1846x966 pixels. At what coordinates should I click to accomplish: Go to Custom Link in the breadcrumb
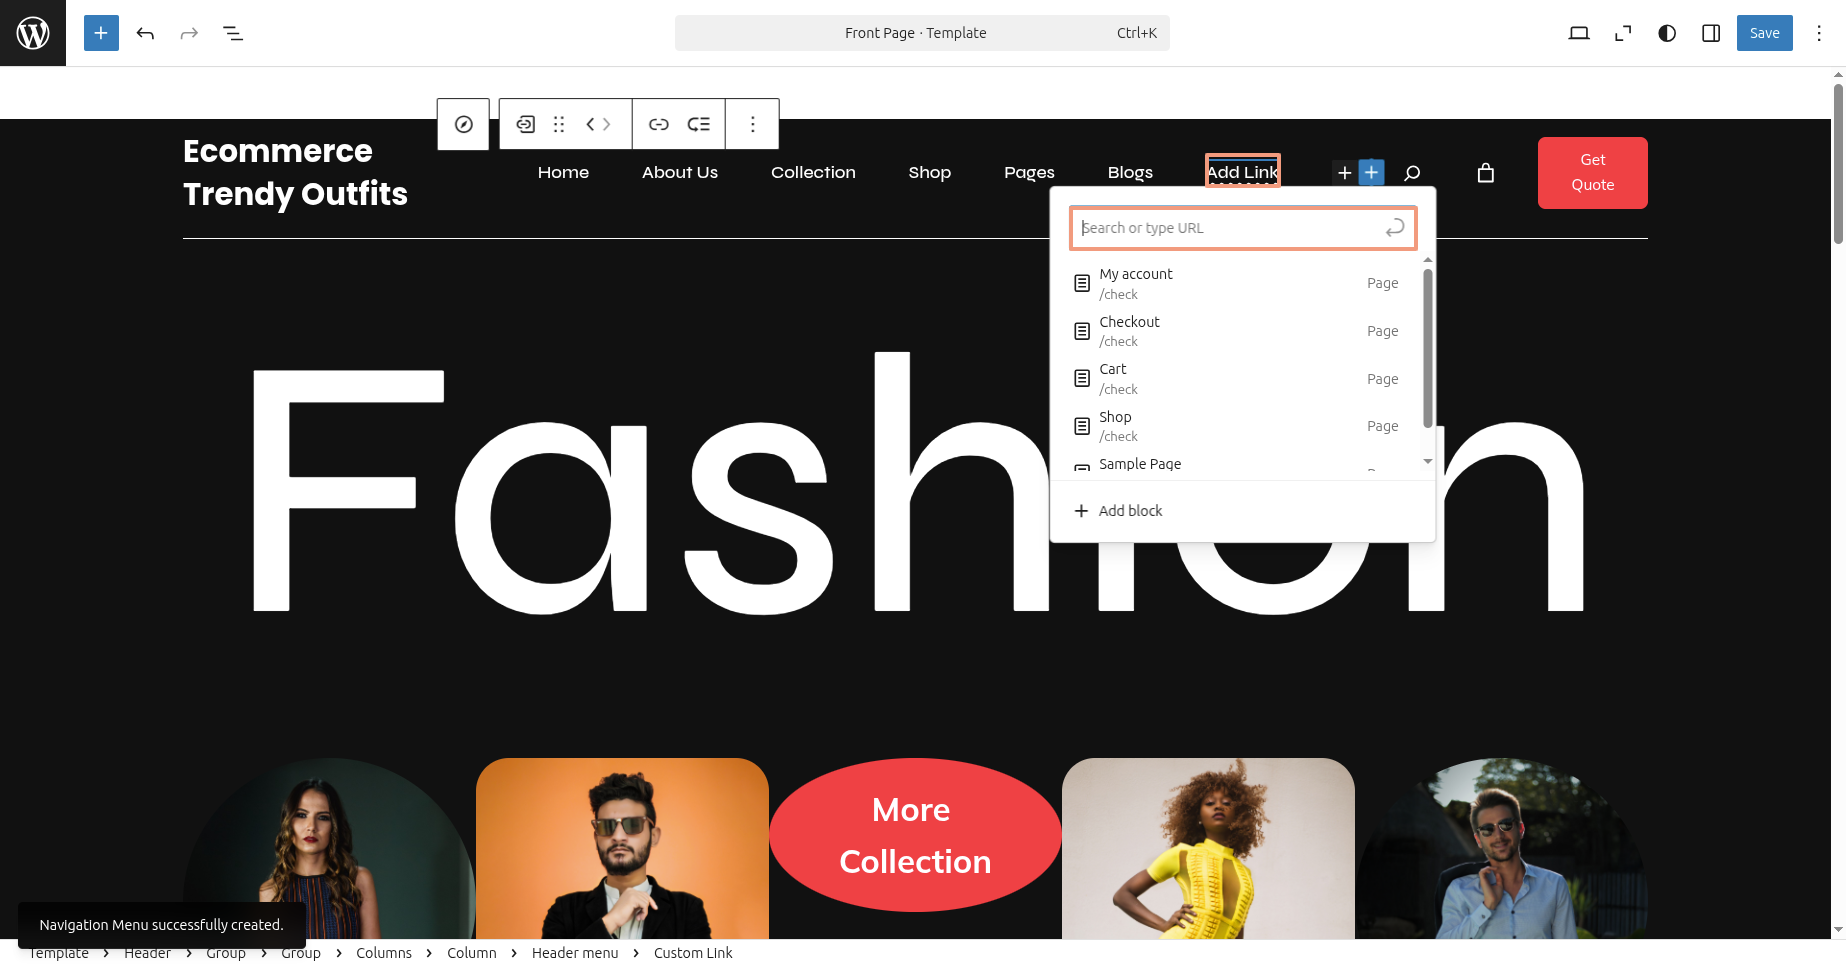(693, 953)
